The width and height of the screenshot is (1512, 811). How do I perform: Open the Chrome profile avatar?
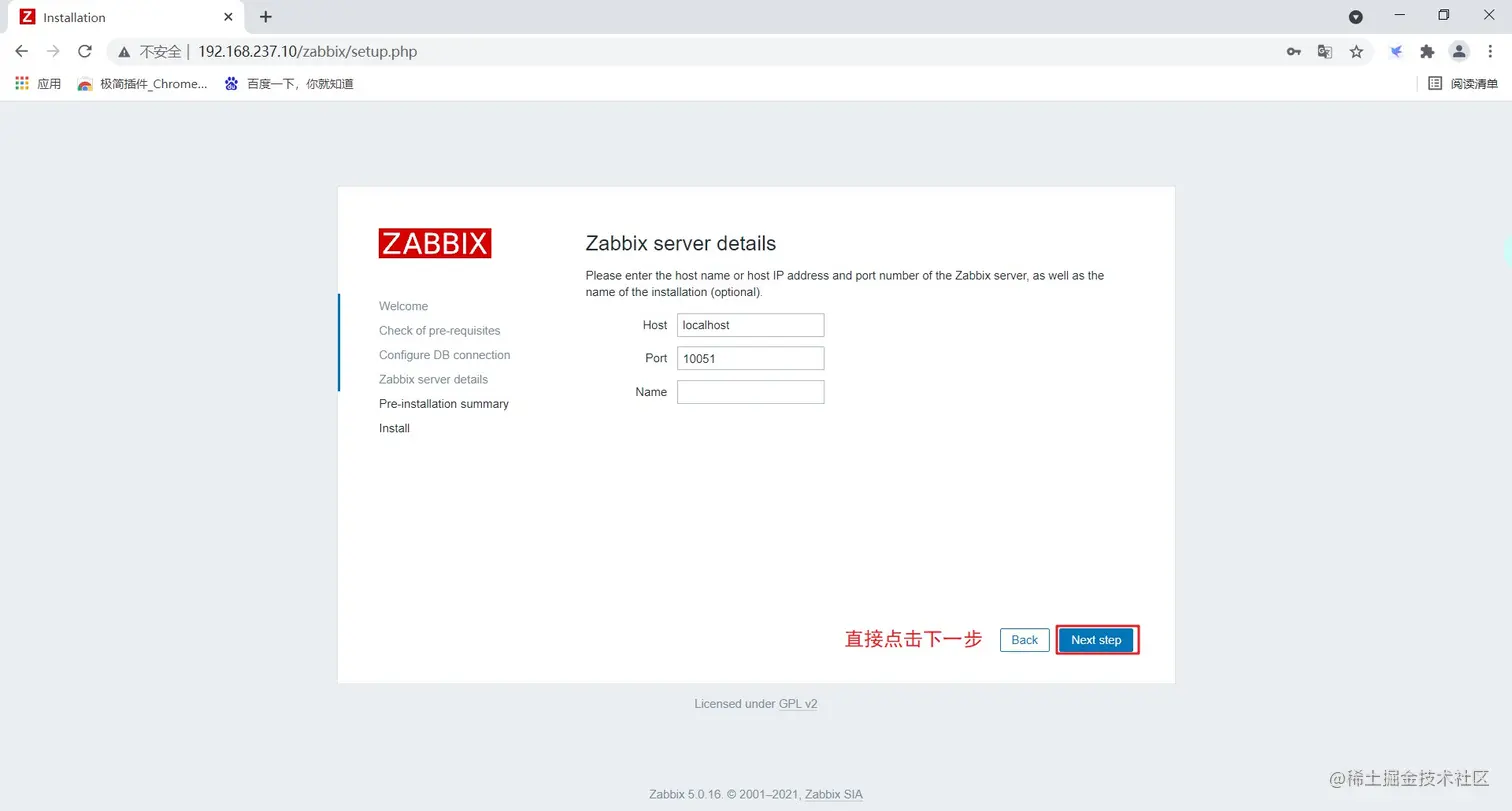(1459, 52)
